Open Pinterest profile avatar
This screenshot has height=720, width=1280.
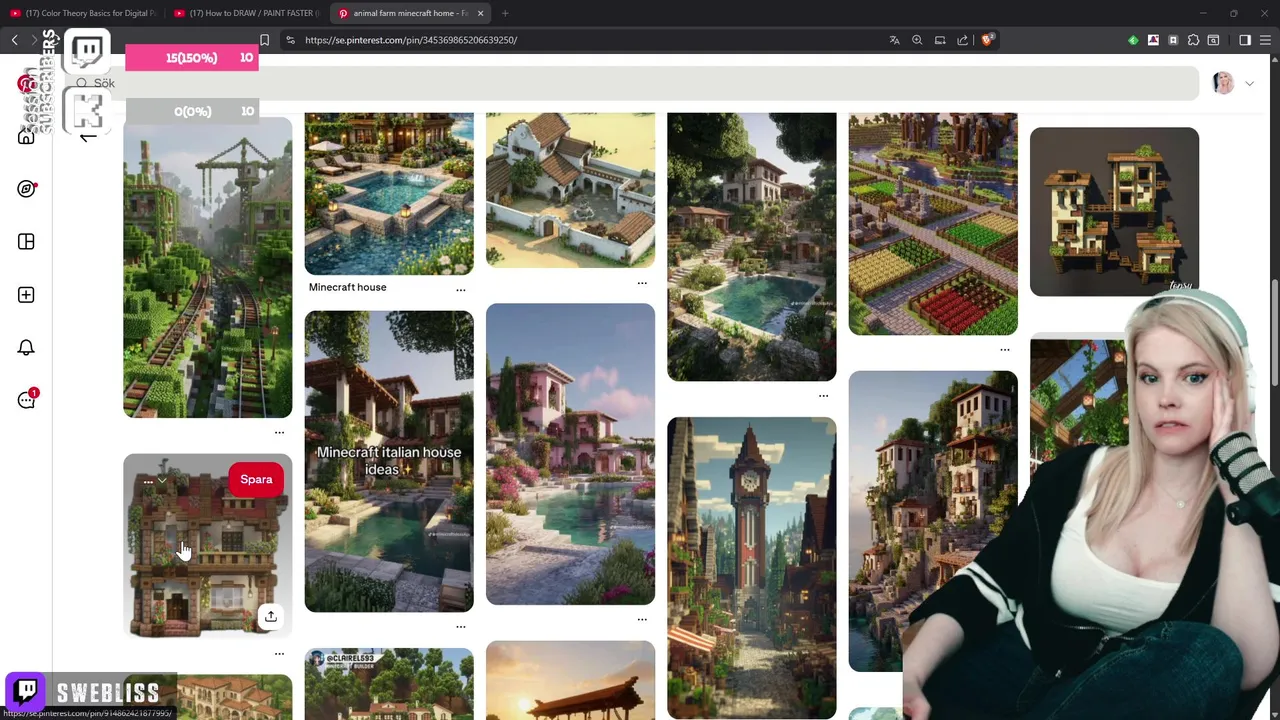(1223, 83)
